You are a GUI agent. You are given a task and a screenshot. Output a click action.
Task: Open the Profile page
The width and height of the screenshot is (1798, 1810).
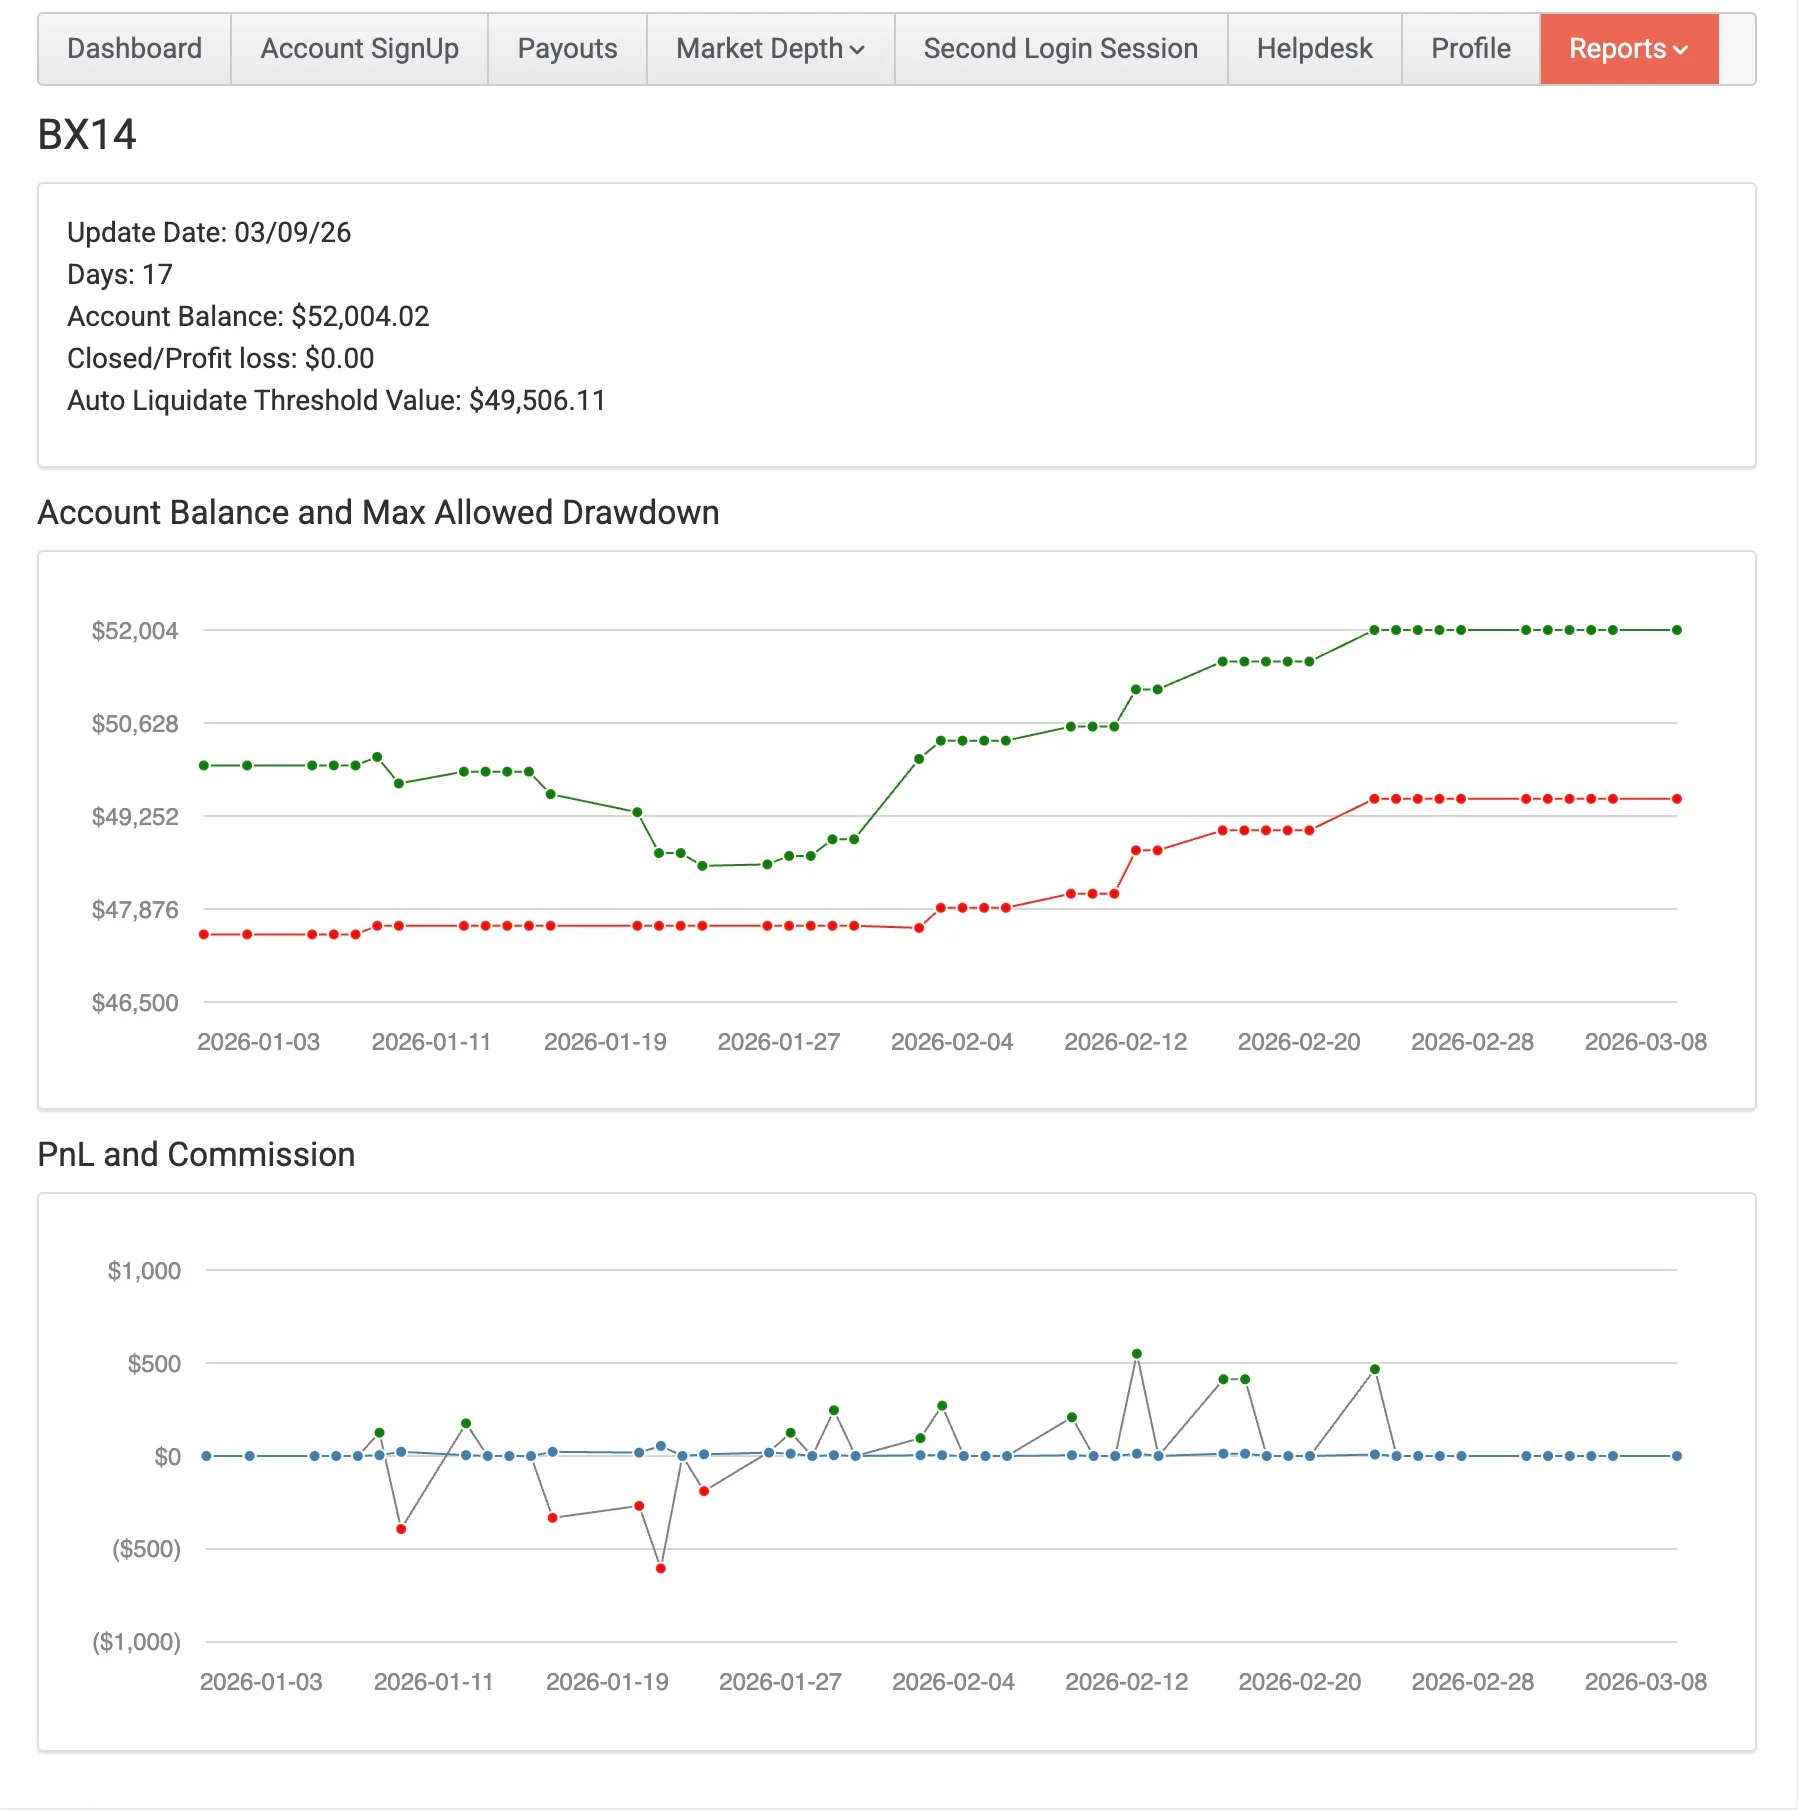click(x=1470, y=48)
